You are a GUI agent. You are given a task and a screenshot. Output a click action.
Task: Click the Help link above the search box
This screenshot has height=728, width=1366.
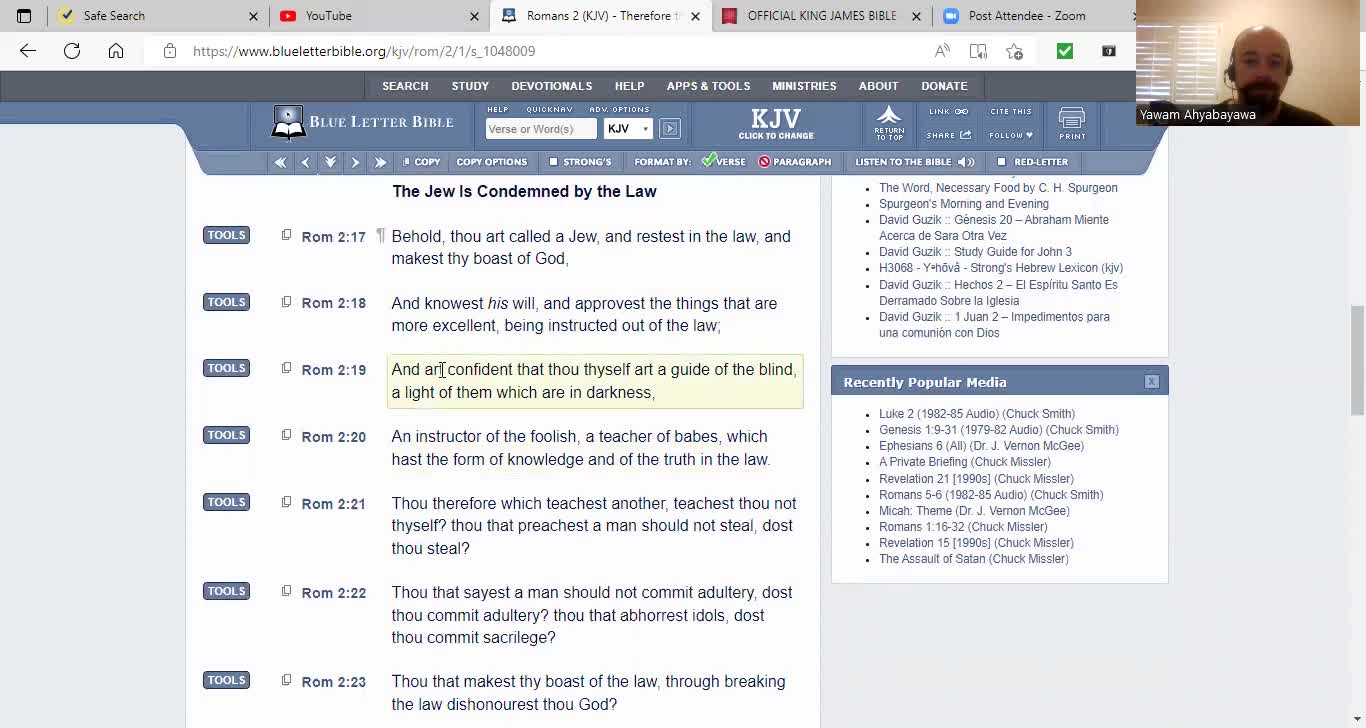[x=498, y=109]
